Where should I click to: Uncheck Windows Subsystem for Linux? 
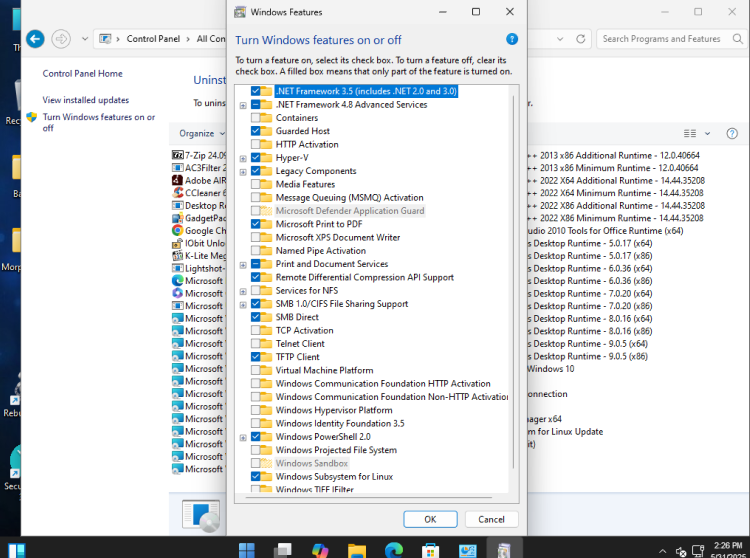[x=255, y=476]
